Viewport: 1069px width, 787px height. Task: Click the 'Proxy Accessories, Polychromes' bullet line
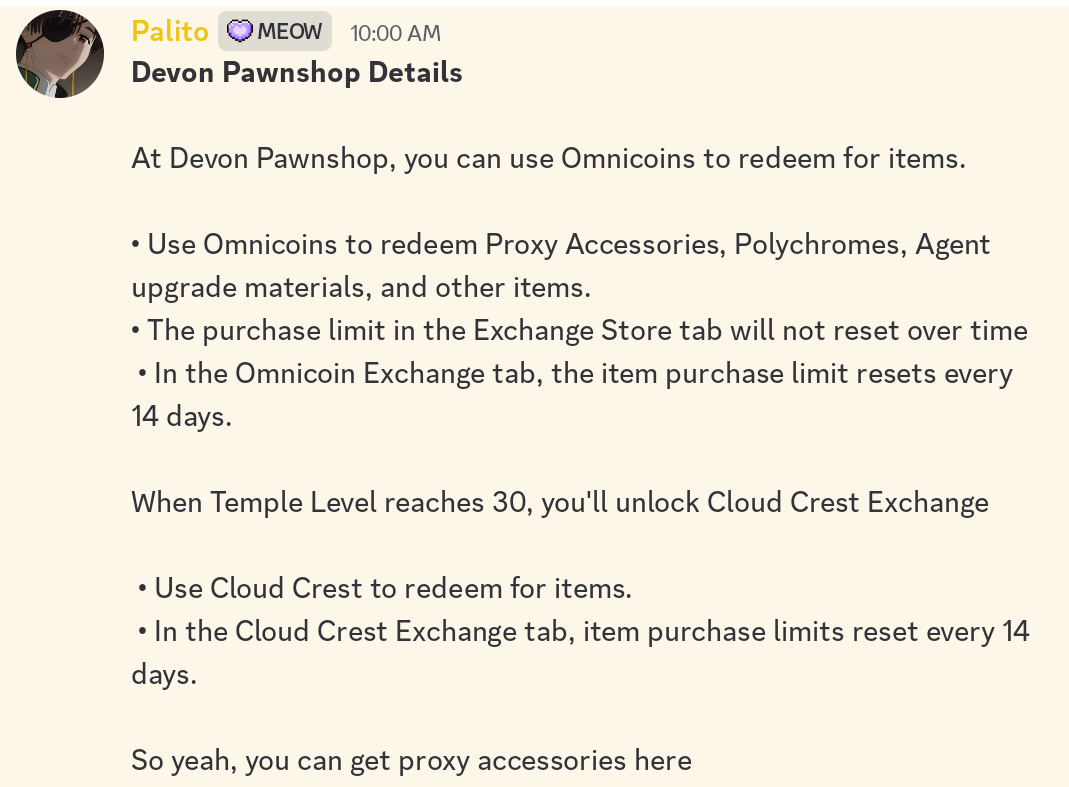(x=560, y=244)
